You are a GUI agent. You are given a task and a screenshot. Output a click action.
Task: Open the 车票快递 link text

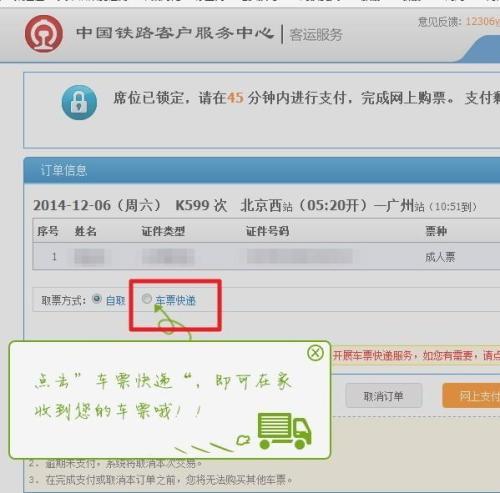point(176,300)
